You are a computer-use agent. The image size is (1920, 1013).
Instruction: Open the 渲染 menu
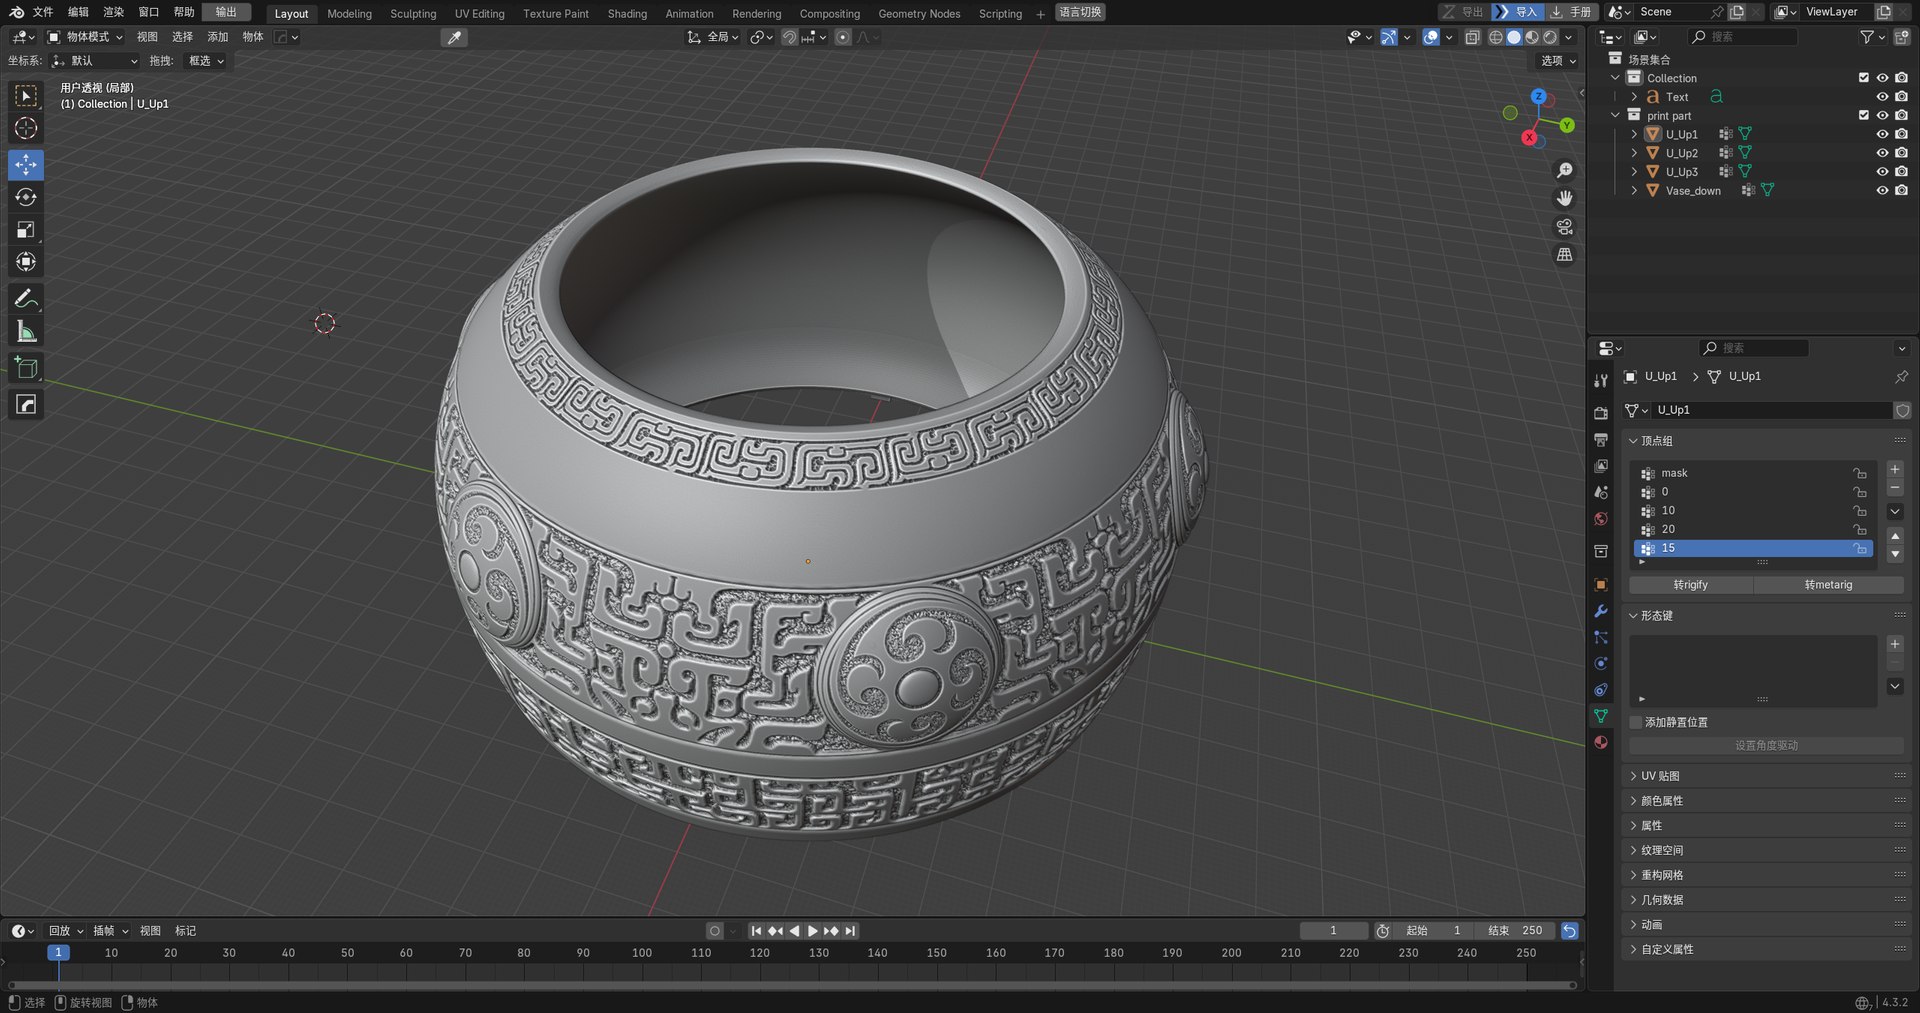(114, 12)
